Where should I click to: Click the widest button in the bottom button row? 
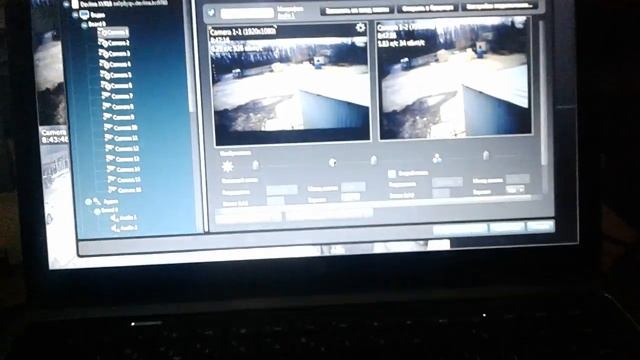pyautogui.click(x=460, y=229)
